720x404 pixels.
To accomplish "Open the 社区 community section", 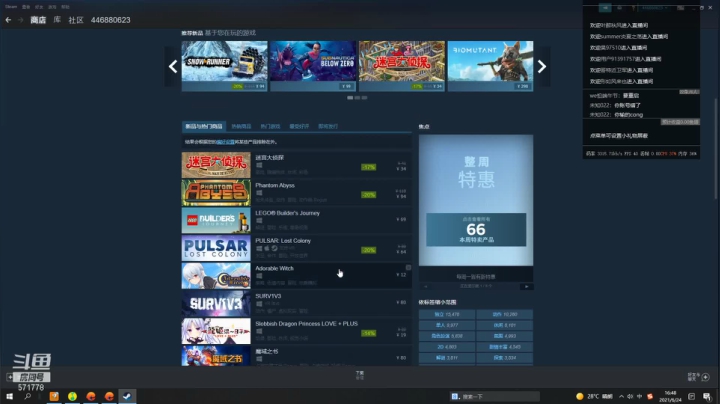I will 76,20.
